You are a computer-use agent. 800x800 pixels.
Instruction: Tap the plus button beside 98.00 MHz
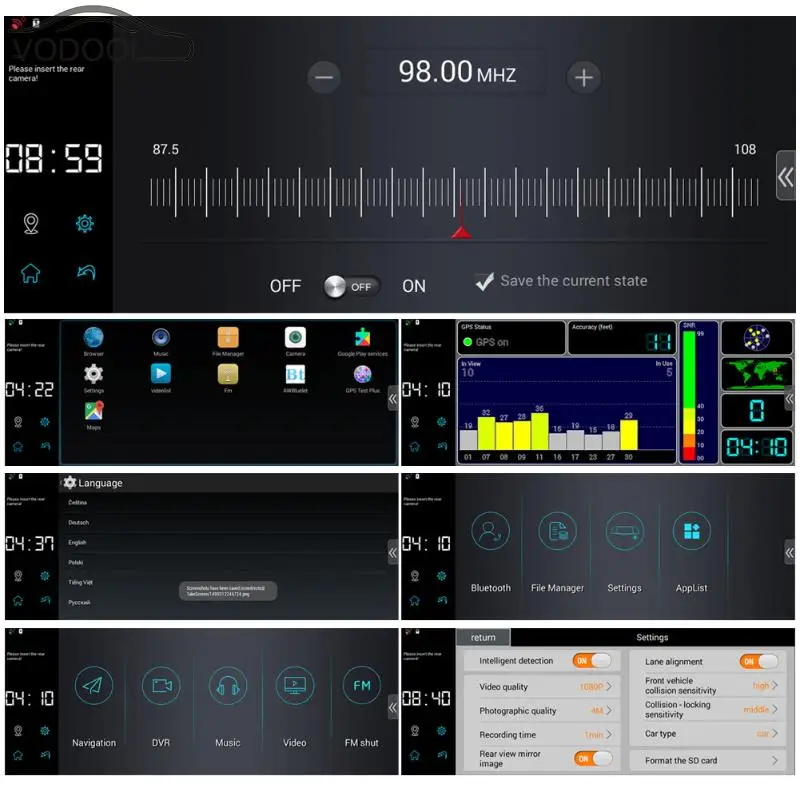click(584, 78)
